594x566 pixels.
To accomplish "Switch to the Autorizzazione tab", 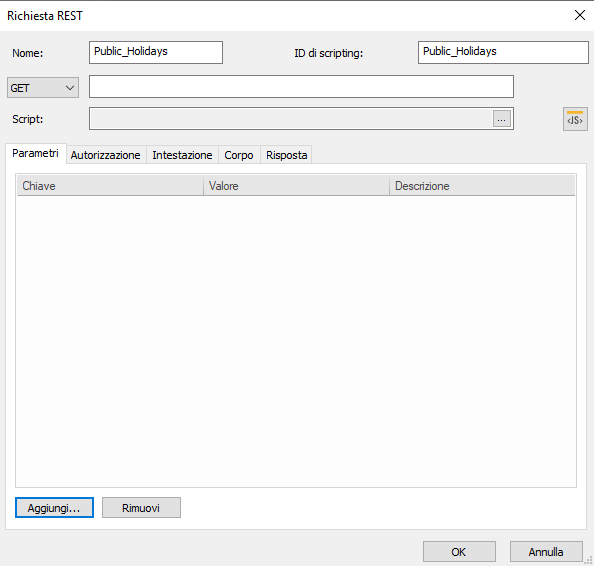I will (x=105, y=155).
